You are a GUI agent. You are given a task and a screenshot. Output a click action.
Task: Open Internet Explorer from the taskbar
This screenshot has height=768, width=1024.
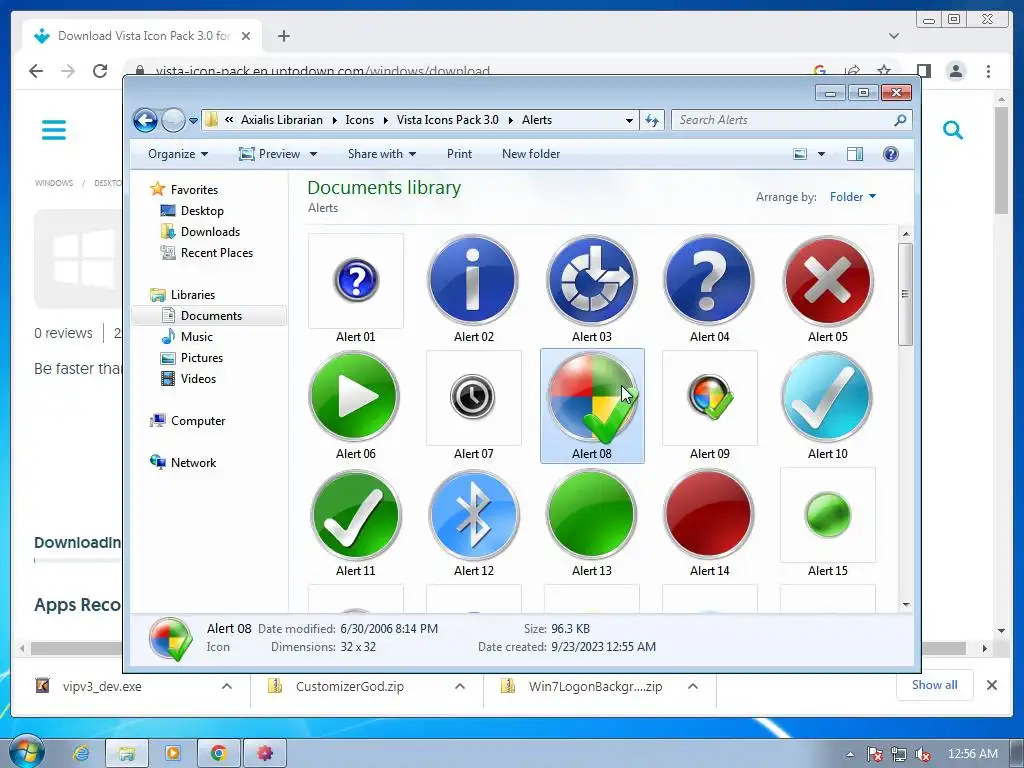(82, 753)
